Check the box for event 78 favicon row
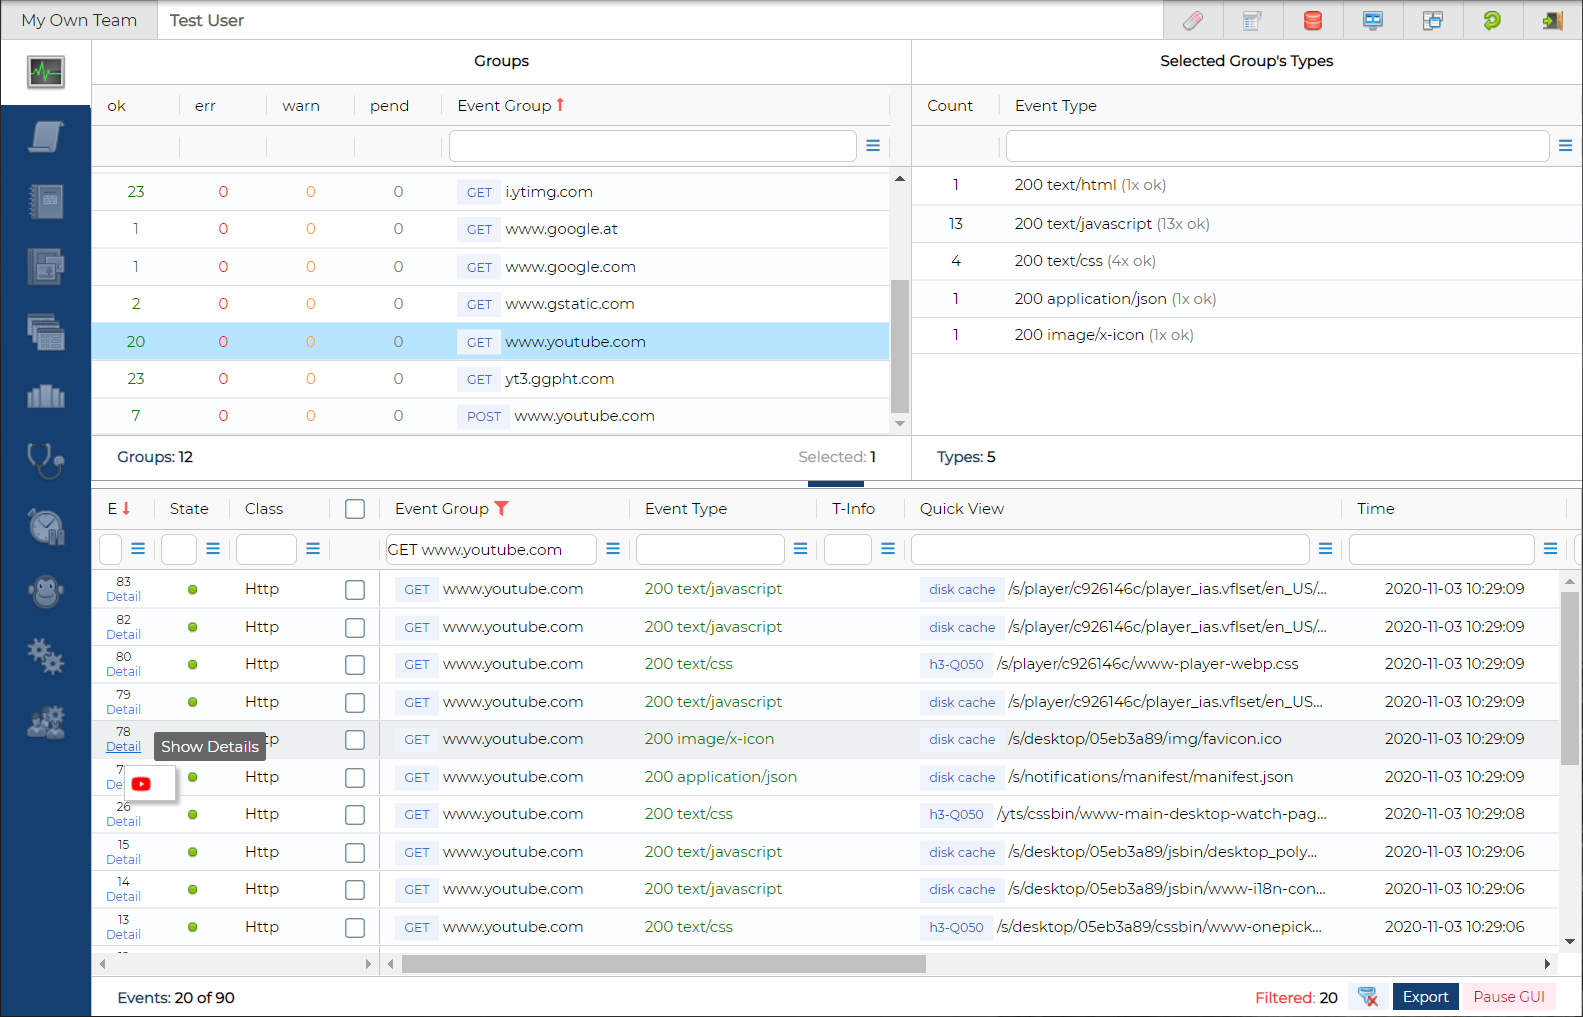Image resolution: width=1583 pixels, height=1017 pixels. 355,740
